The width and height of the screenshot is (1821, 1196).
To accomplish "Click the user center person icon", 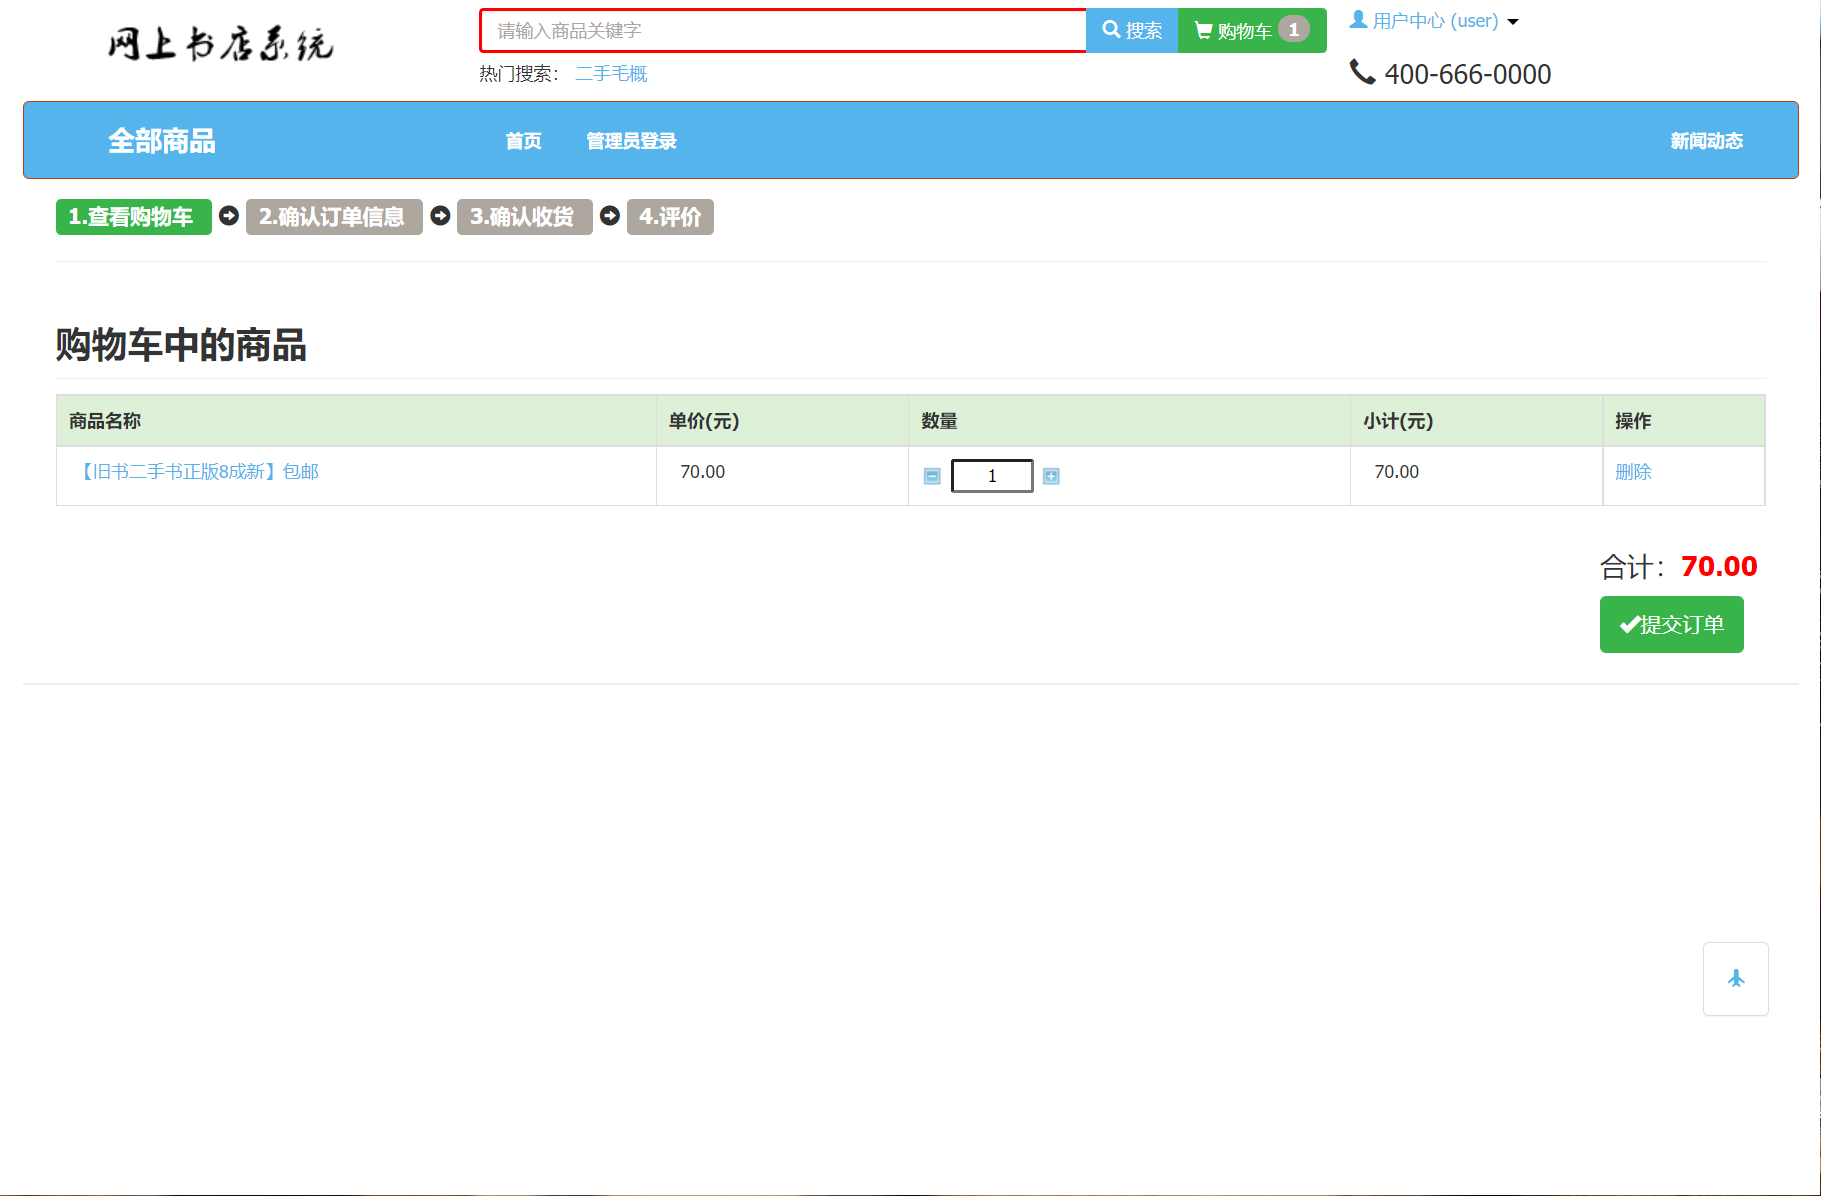I will (1358, 19).
